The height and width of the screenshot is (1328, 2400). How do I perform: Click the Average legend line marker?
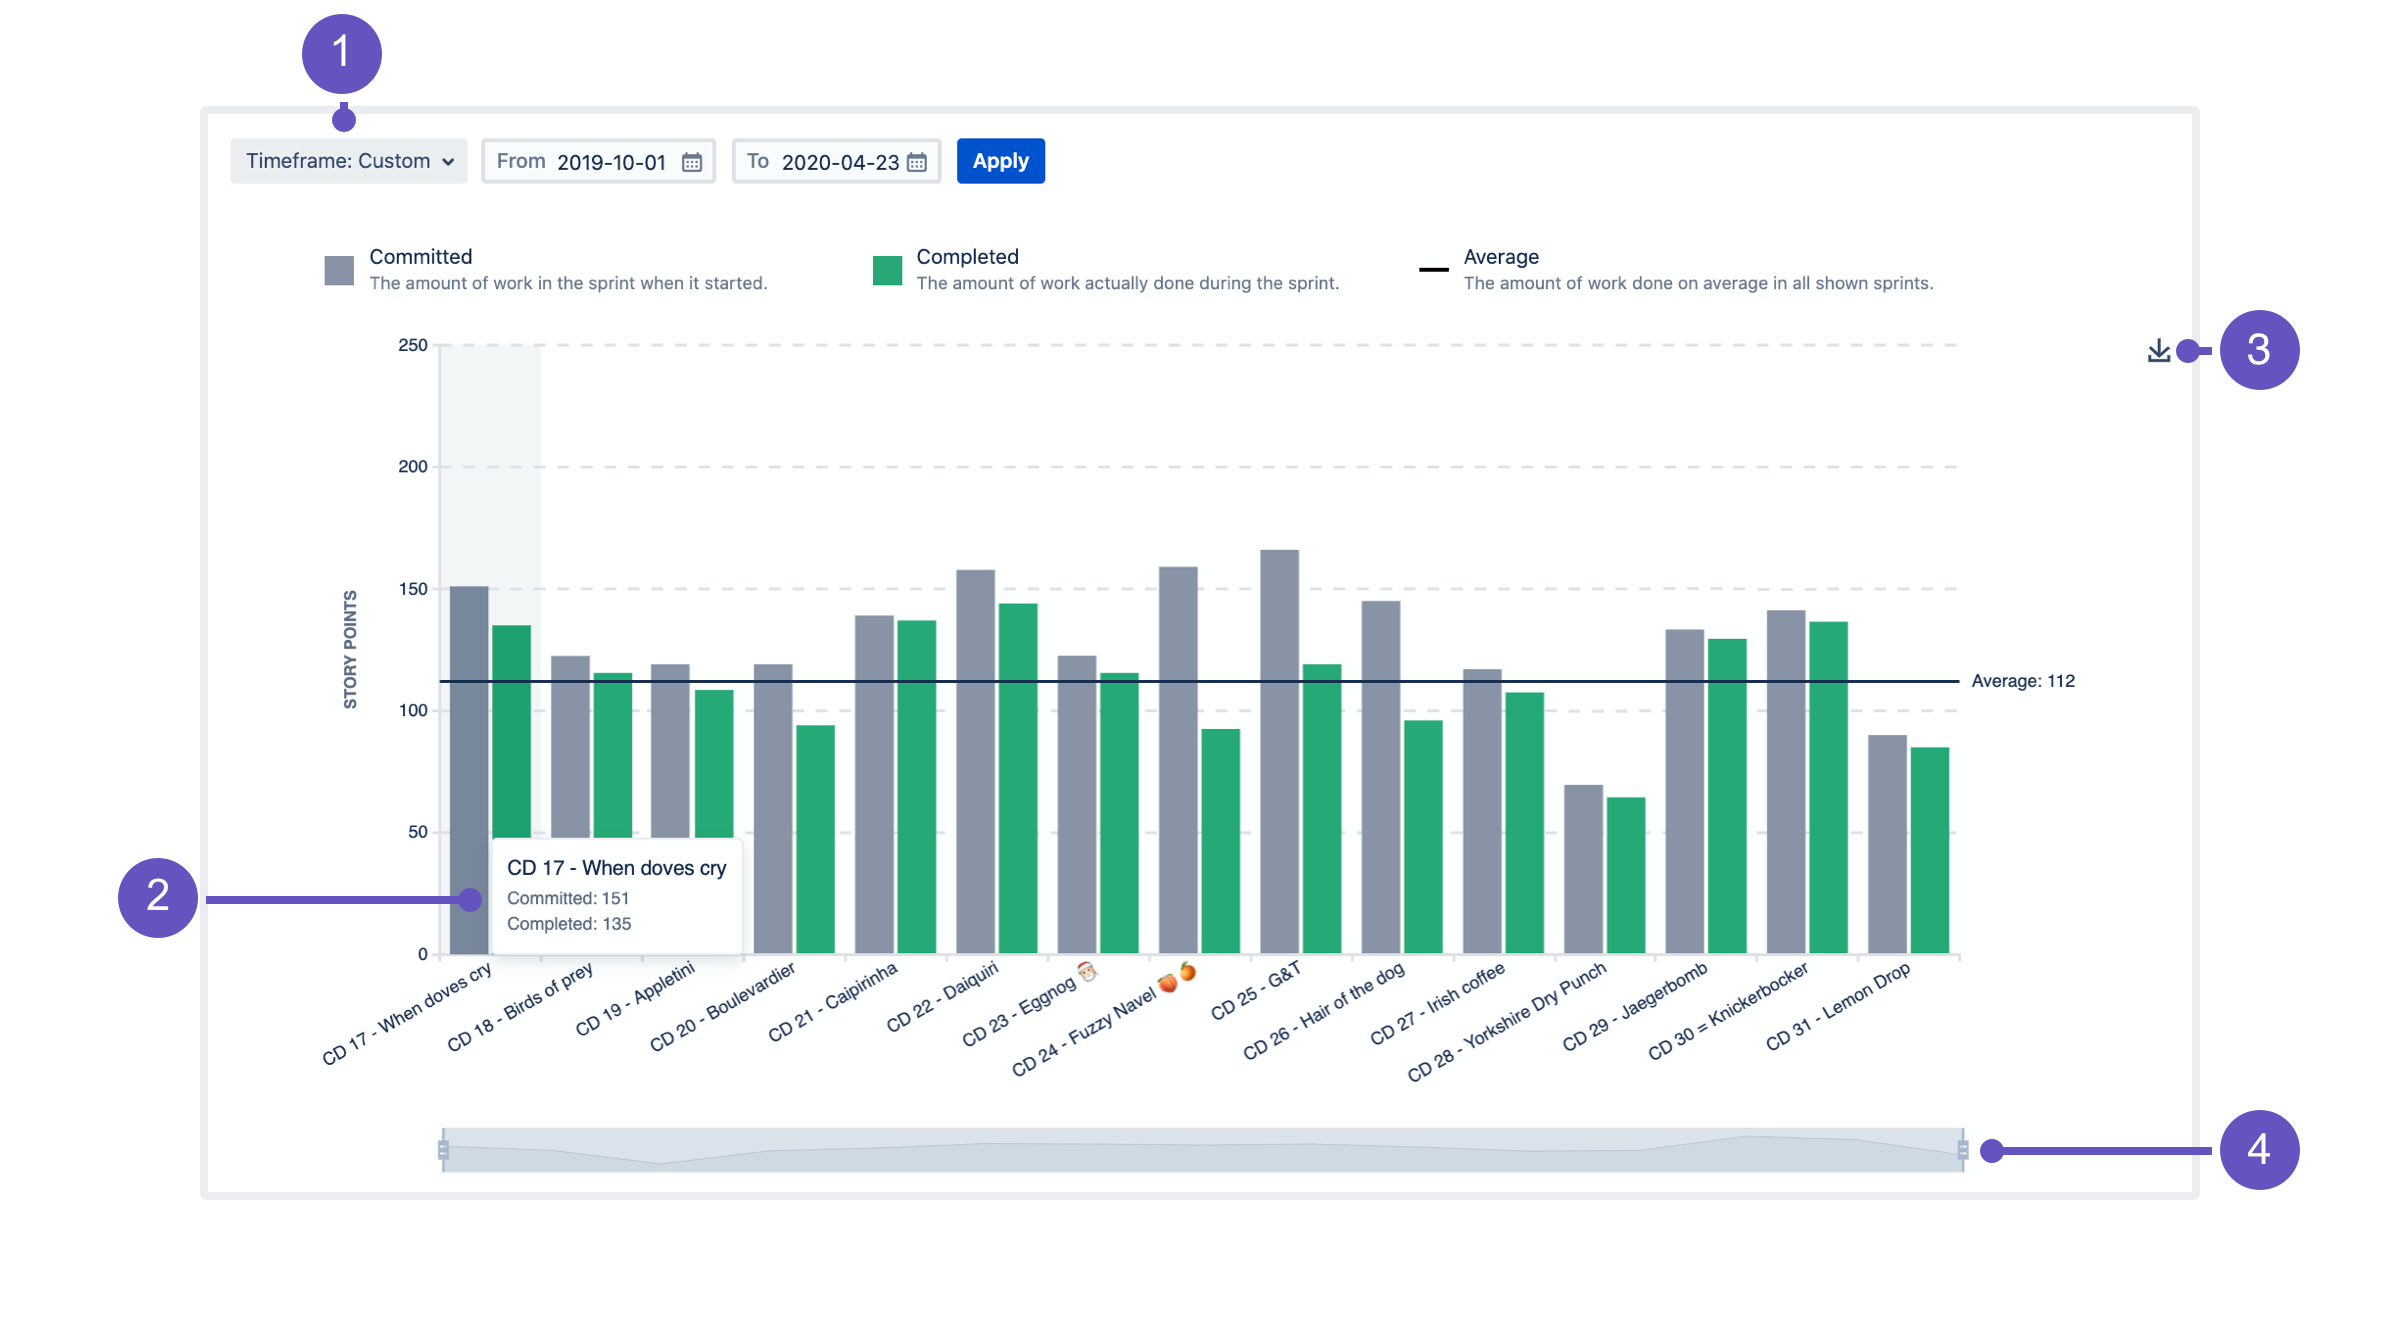(x=1433, y=270)
